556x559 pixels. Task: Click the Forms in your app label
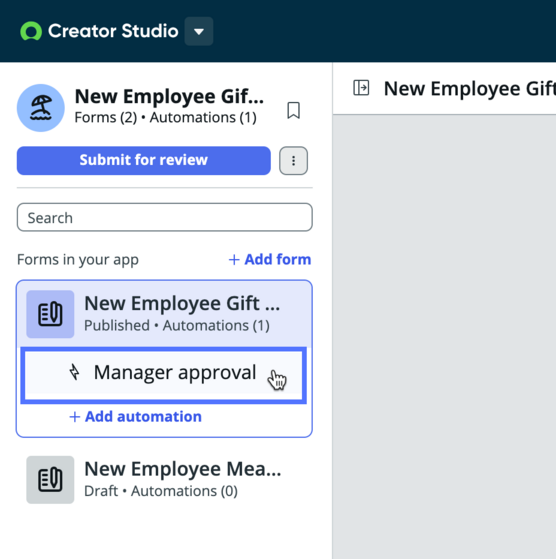point(78,260)
